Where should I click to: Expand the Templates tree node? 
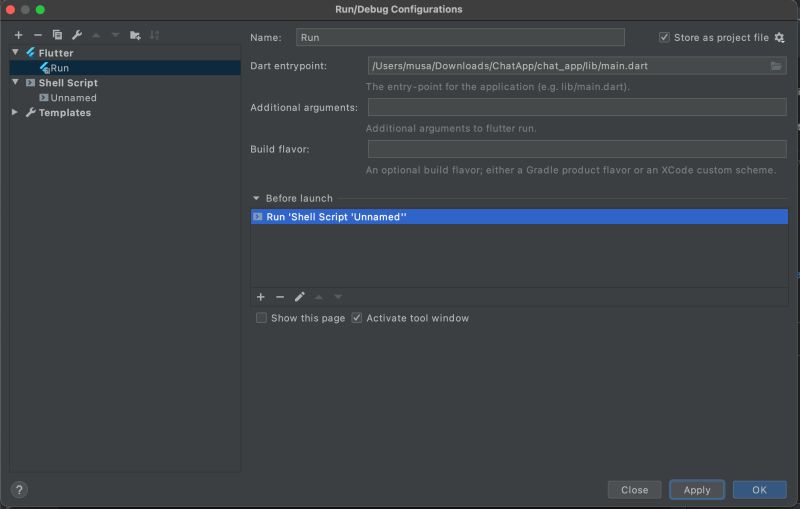click(15, 112)
